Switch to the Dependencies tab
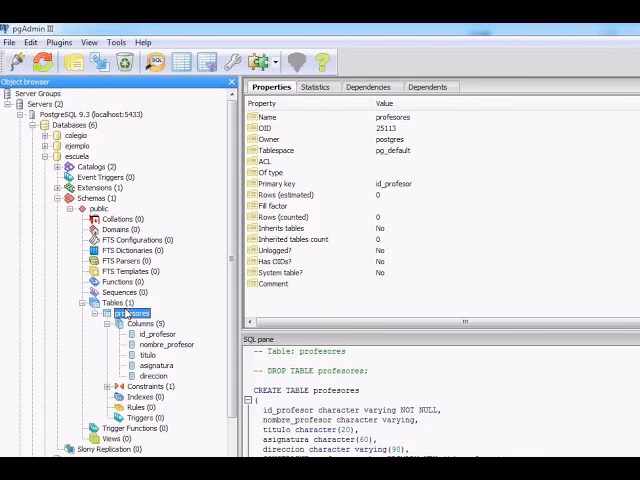 (368, 87)
